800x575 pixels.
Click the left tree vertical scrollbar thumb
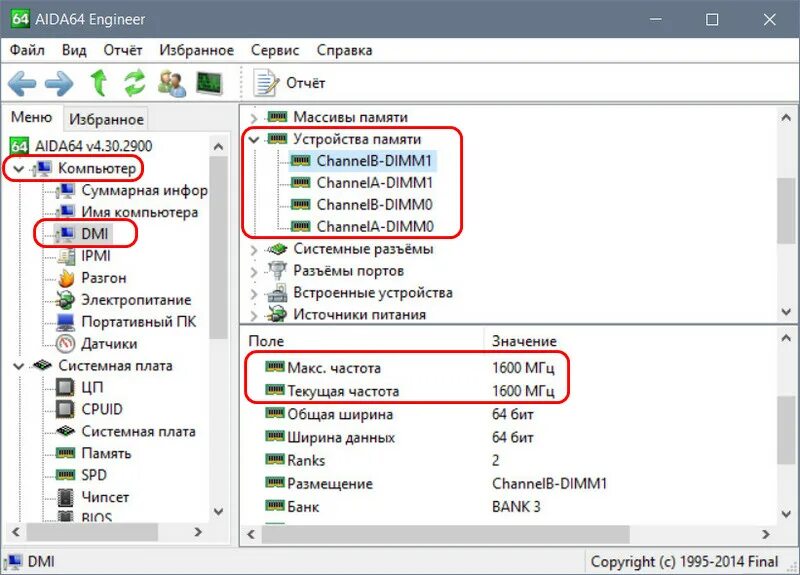tap(218, 247)
